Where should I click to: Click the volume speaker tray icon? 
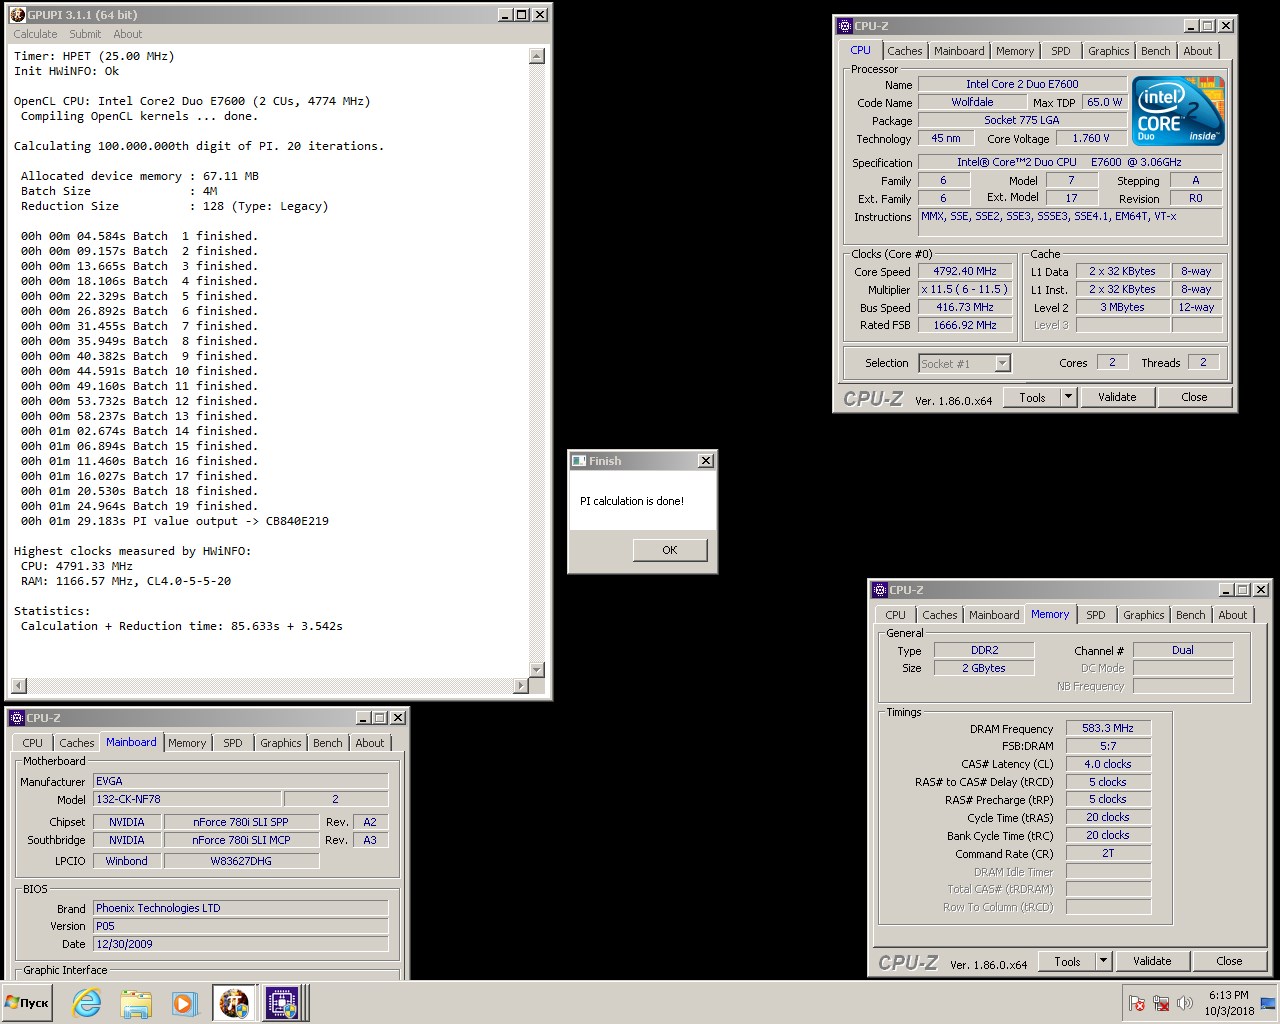(x=1184, y=1003)
